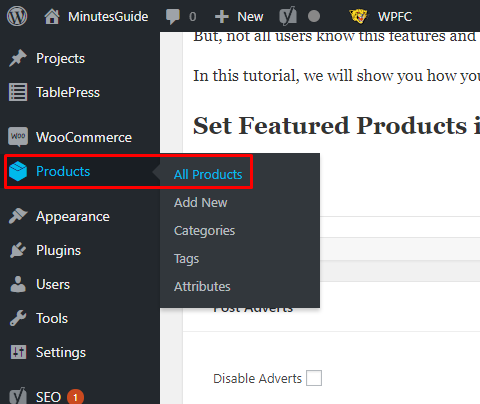
Task: Choose All Products from the submenu
Action: point(208,174)
